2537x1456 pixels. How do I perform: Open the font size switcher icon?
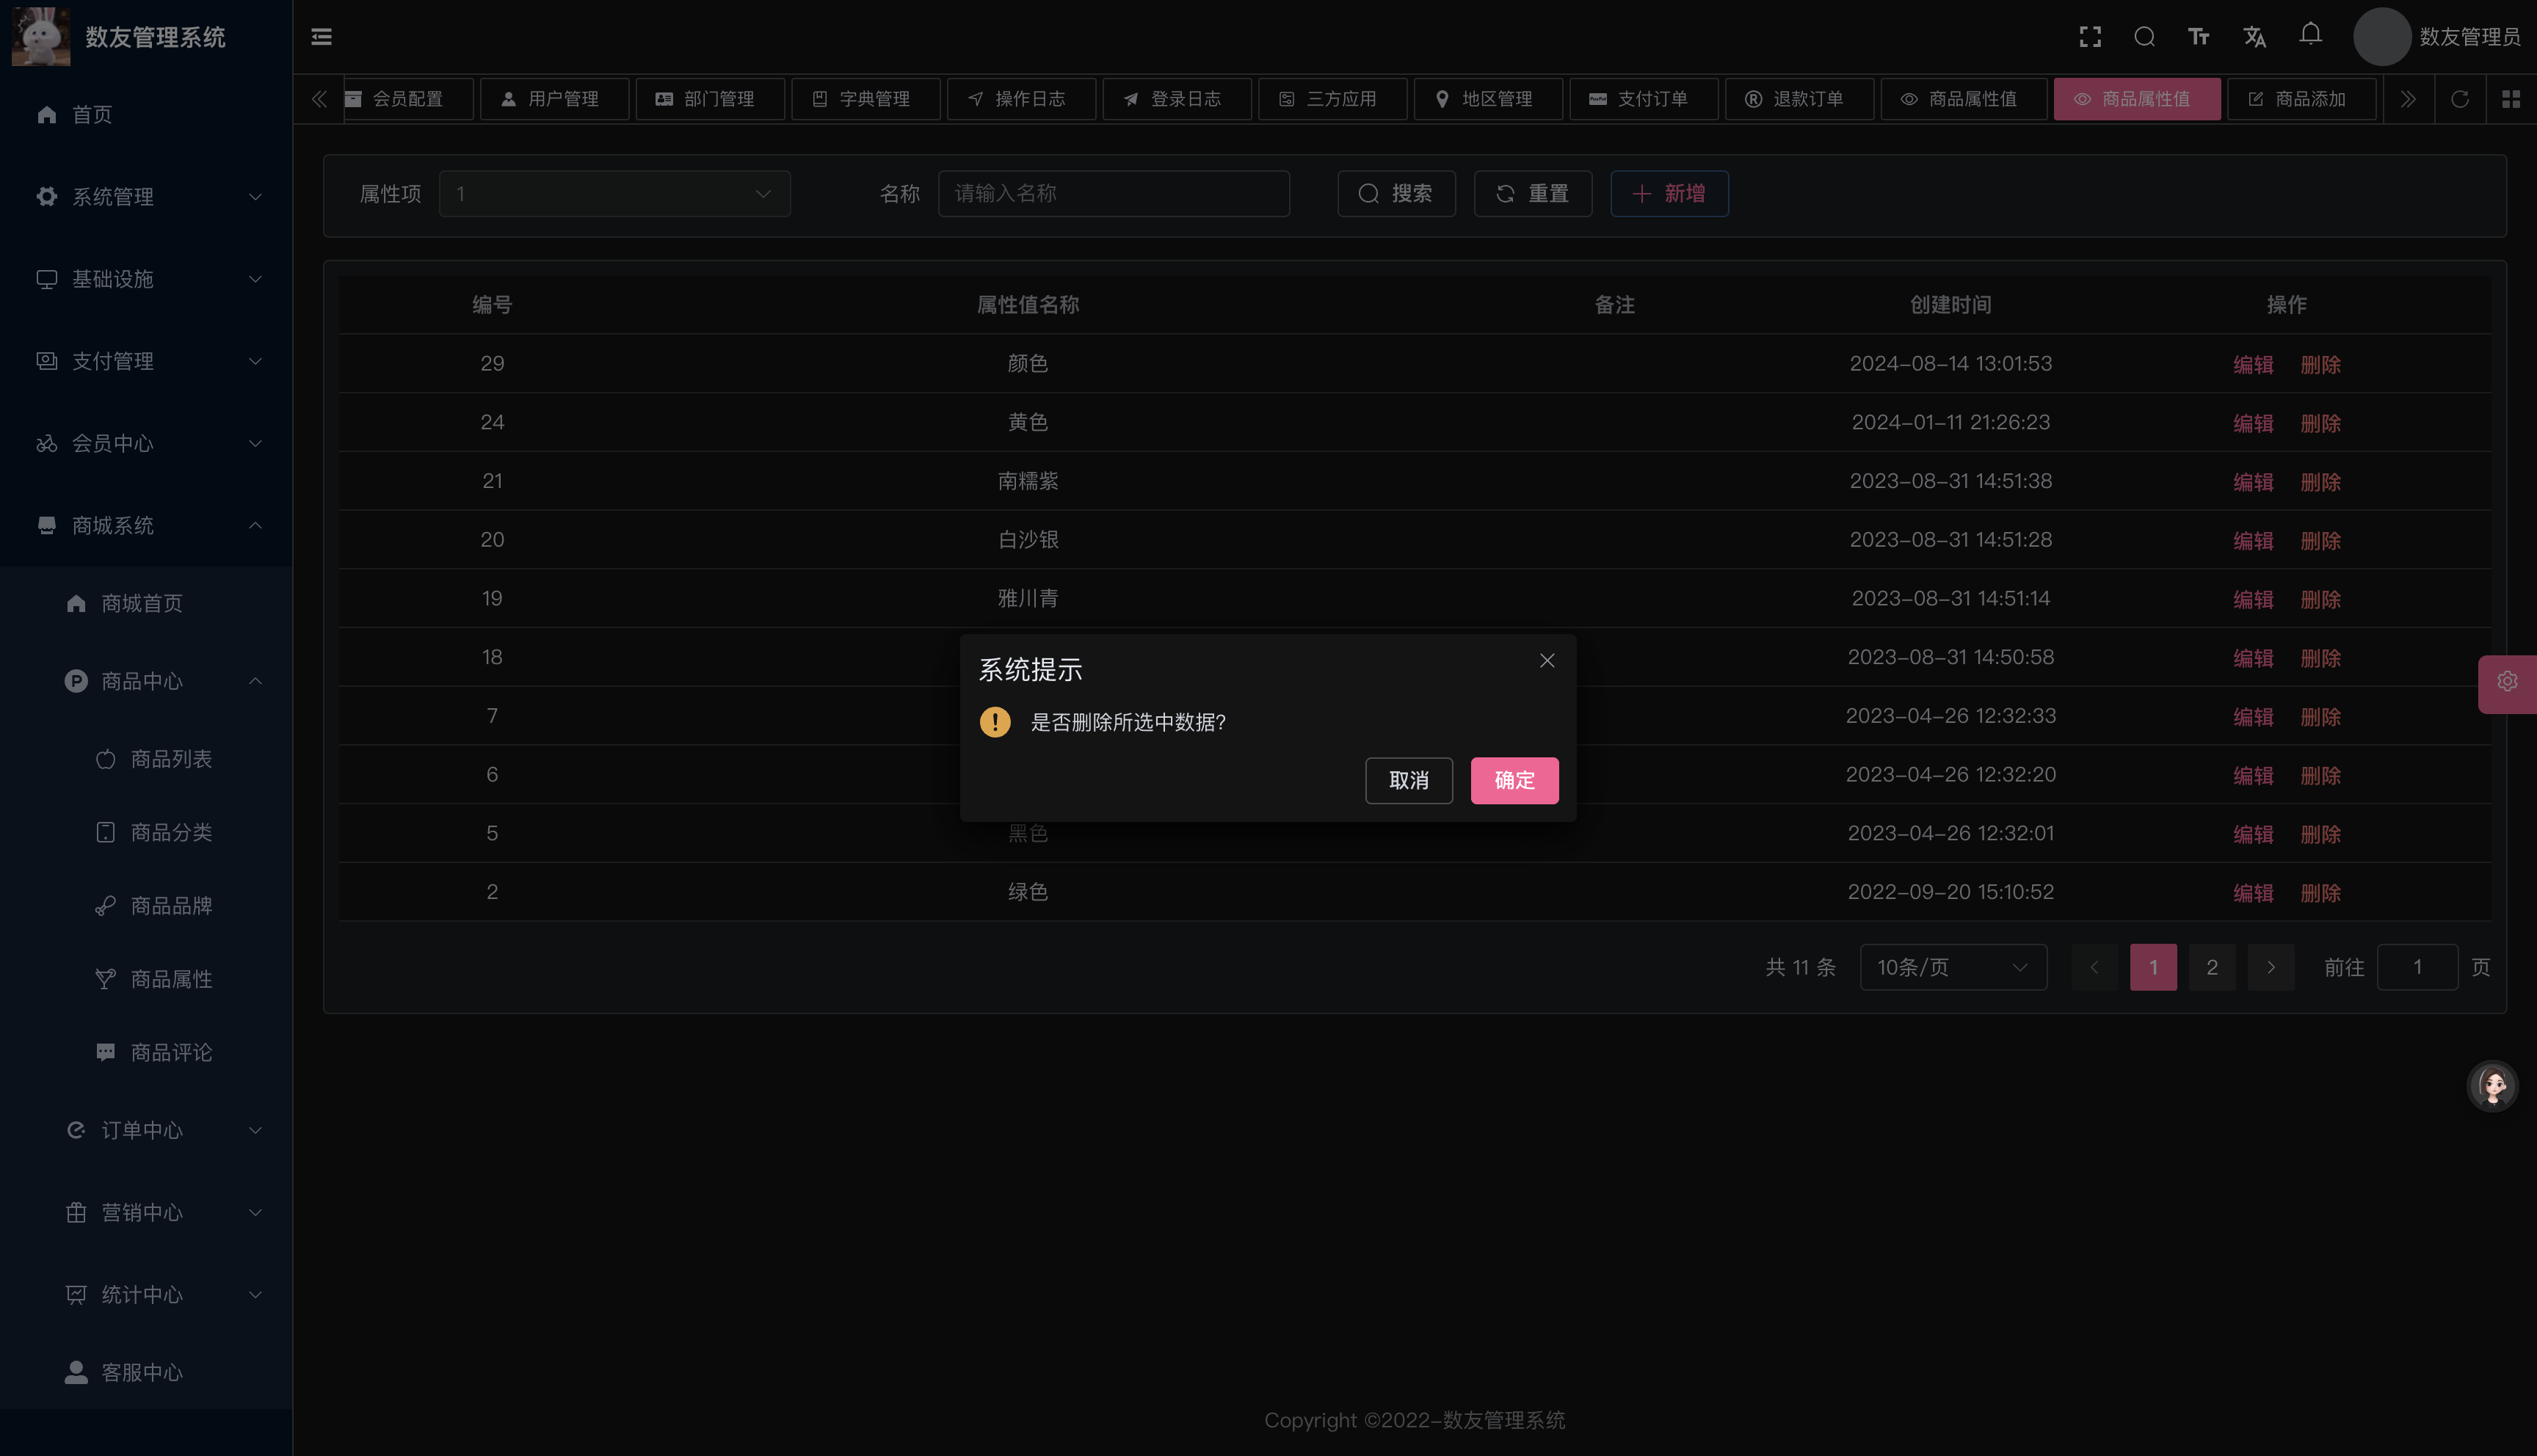(2199, 37)
